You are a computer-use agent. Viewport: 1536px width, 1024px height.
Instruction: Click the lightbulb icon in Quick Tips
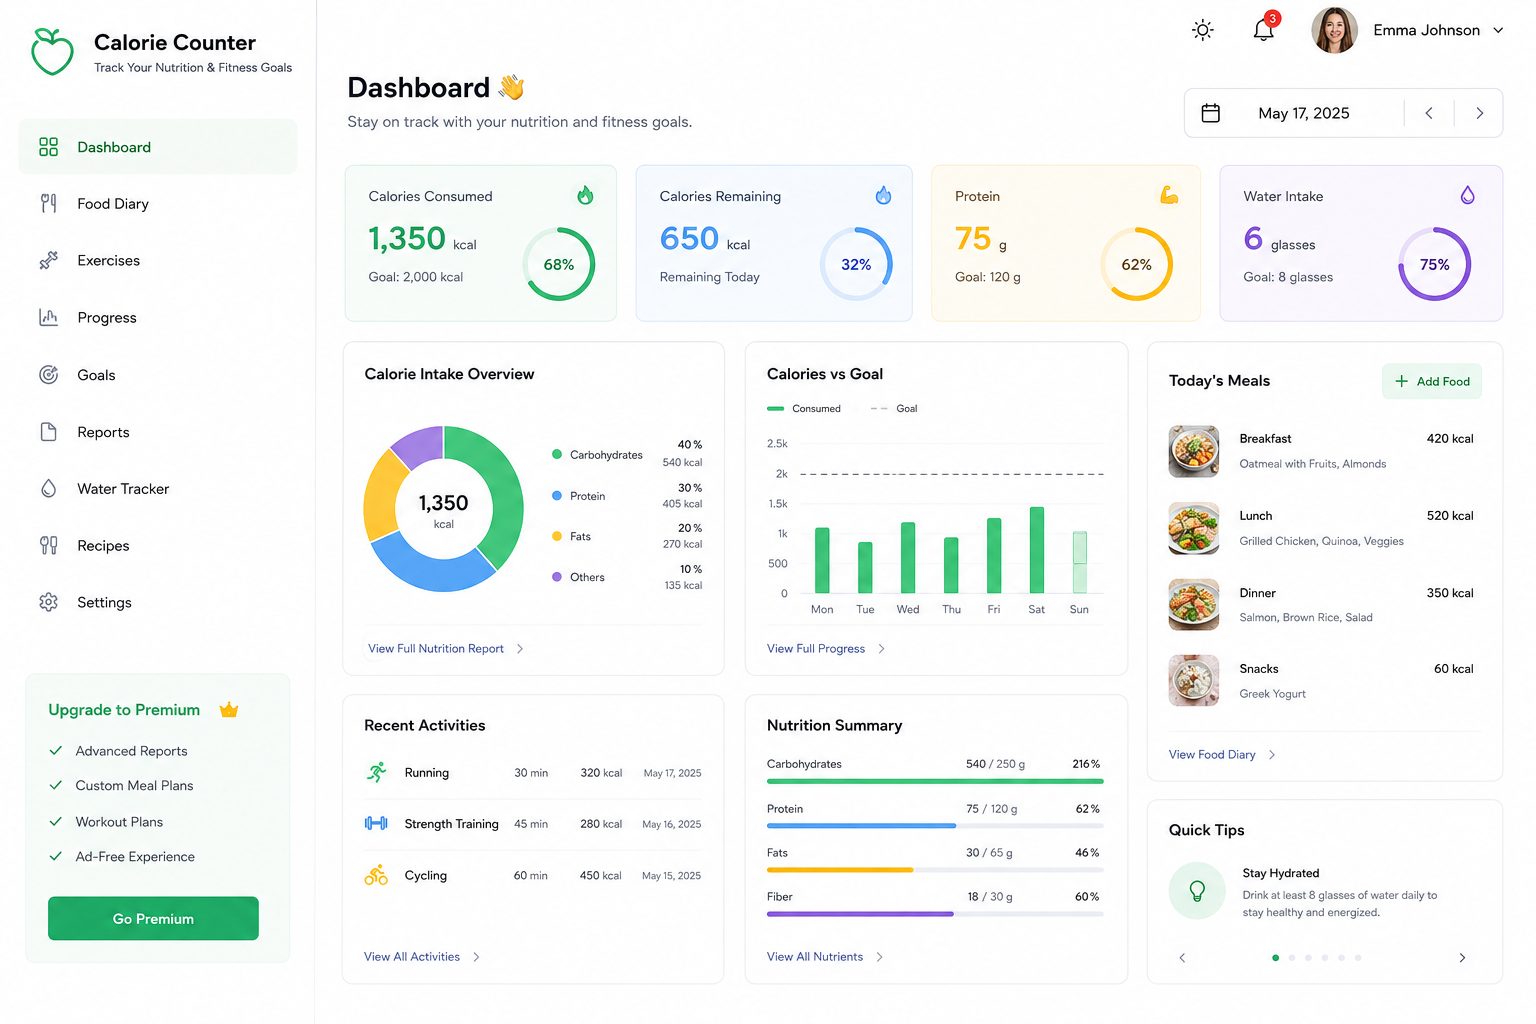pyautogui.click(x=1197, y=891)
